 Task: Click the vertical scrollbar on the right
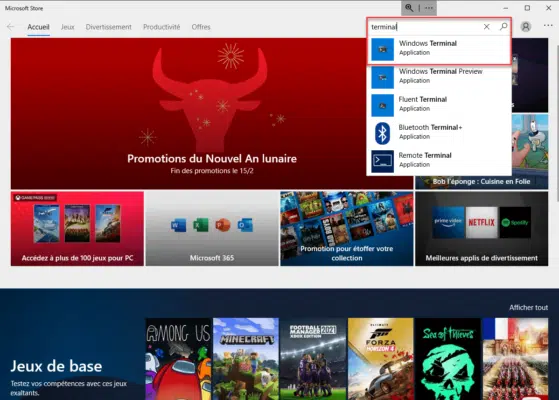pyautogui.click(x=557, y=123)
